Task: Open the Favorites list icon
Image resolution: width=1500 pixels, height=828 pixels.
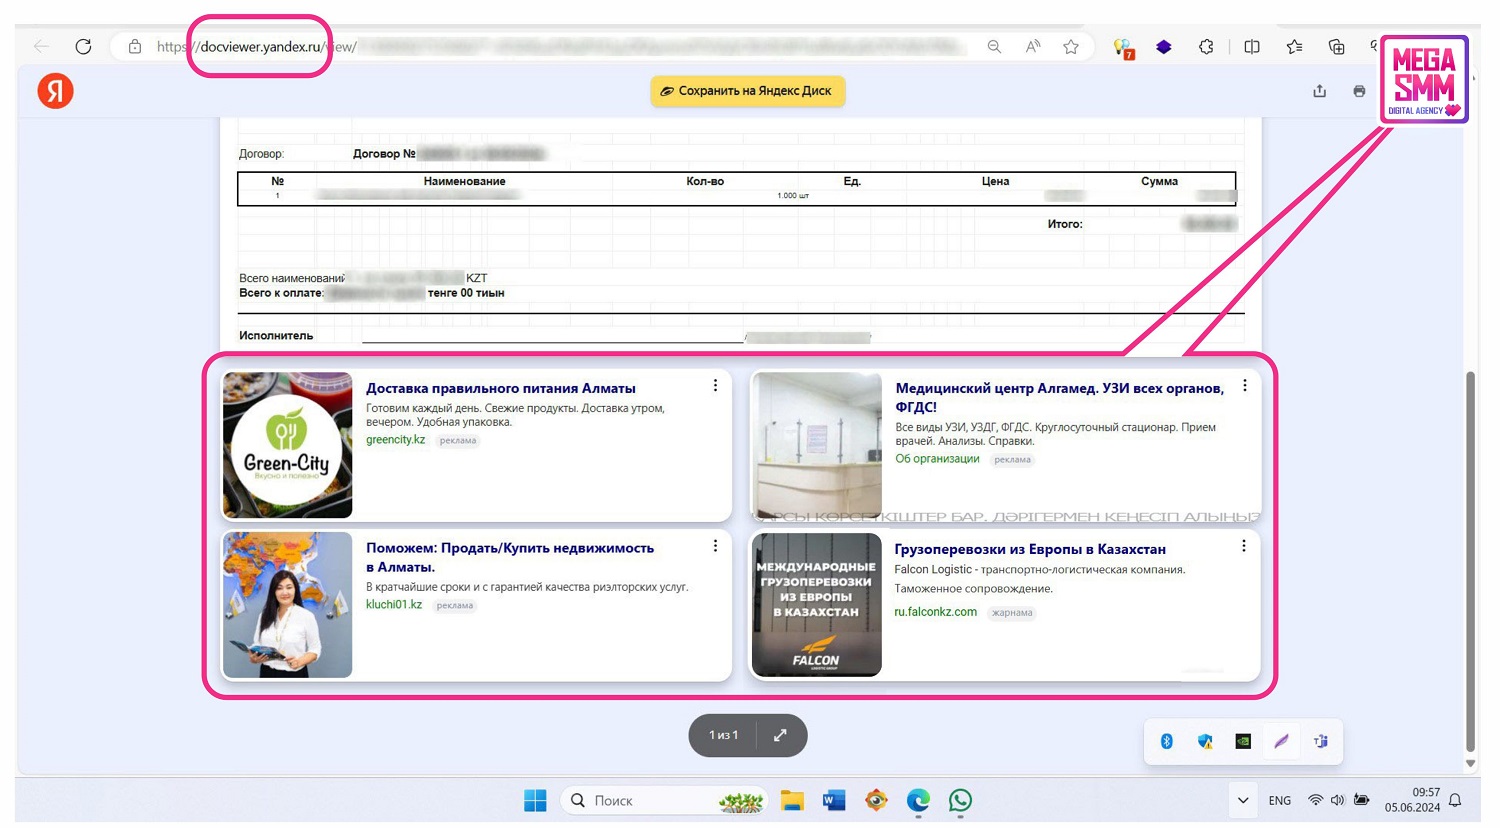Action: 1294,46
